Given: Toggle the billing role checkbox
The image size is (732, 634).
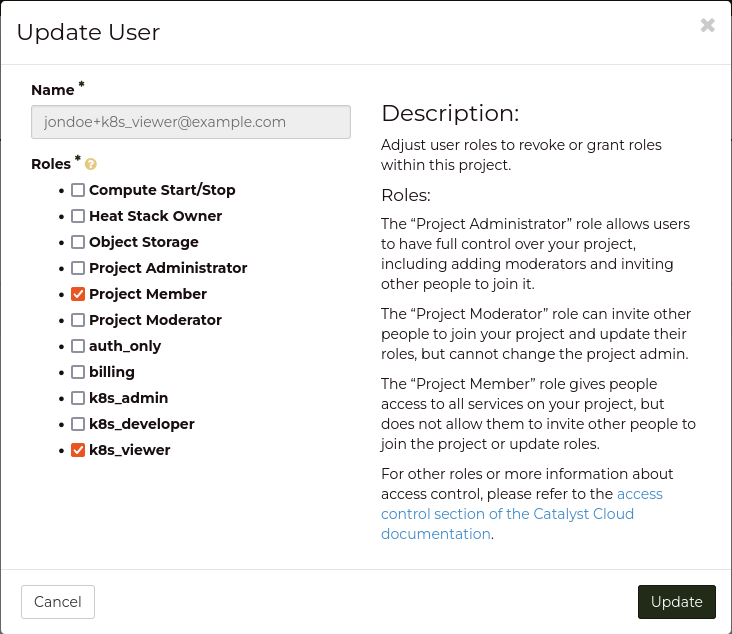Looking at the screenshot, I should [x=78, y=372].
